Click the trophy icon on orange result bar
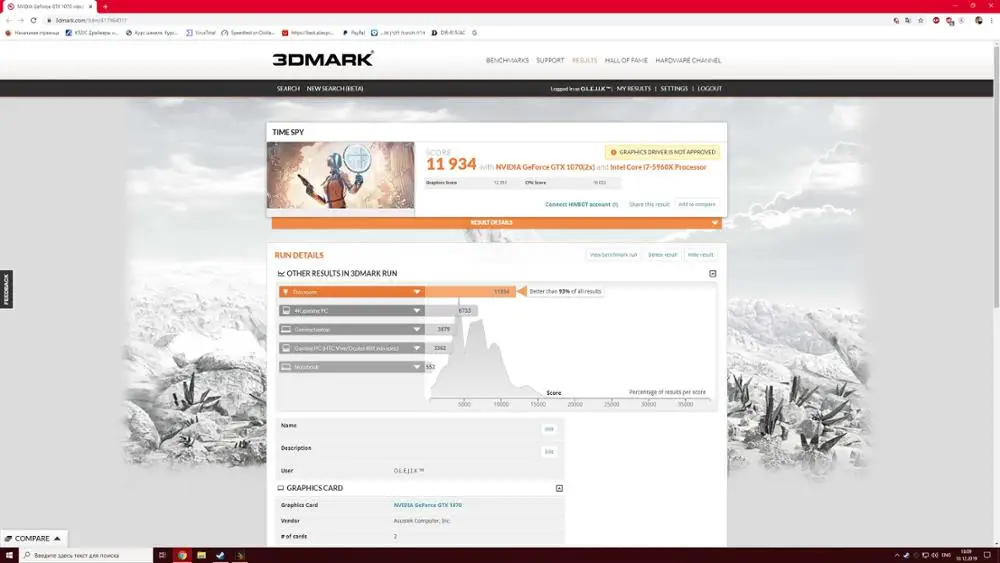The image size is (1000, 563). coord(286,292)
